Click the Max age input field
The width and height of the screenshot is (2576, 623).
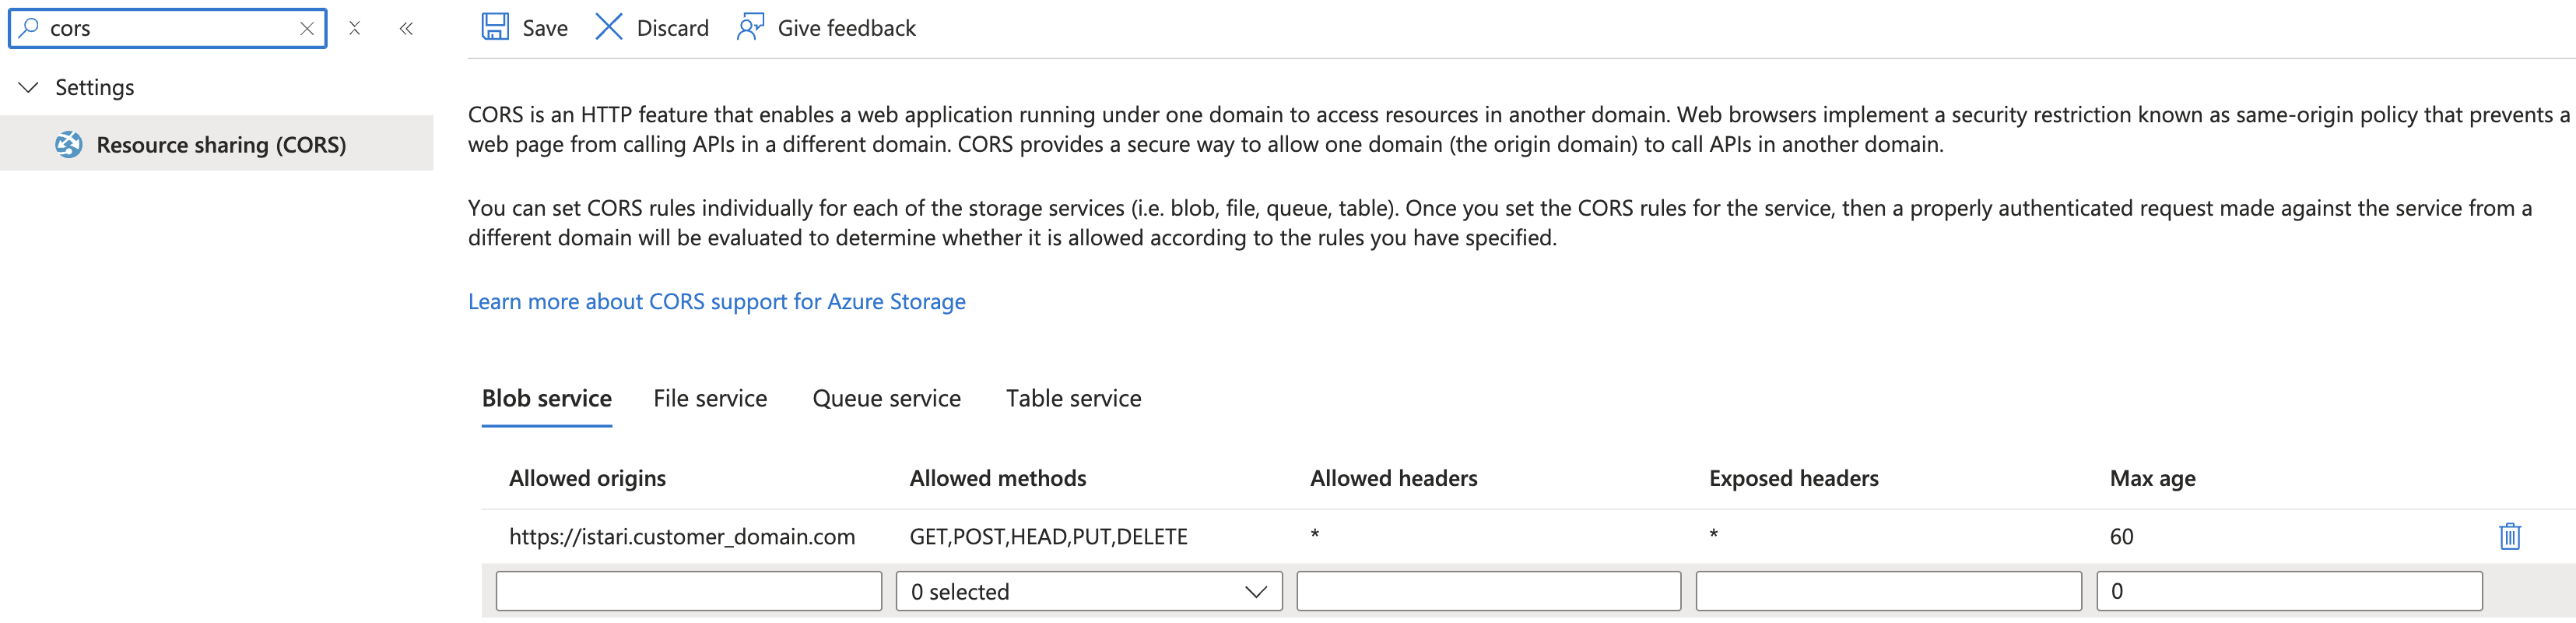tap(2288, 591)
